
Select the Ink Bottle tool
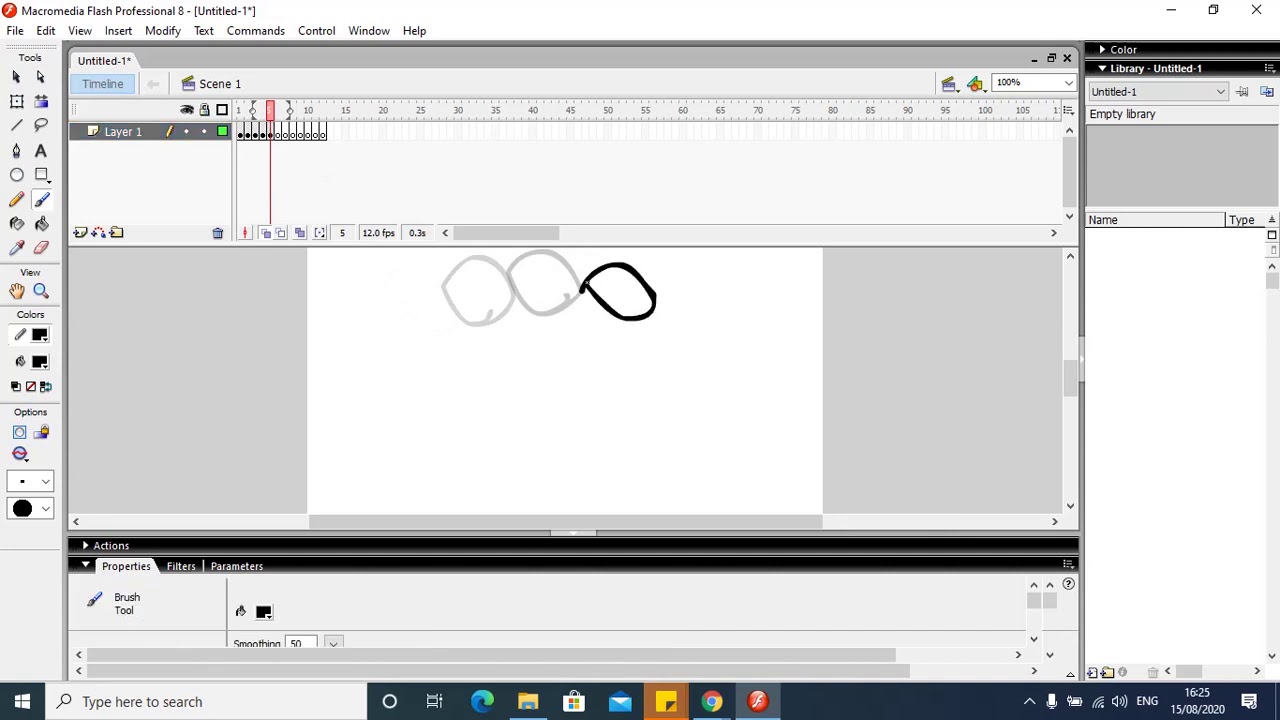(x=16, y=224)
